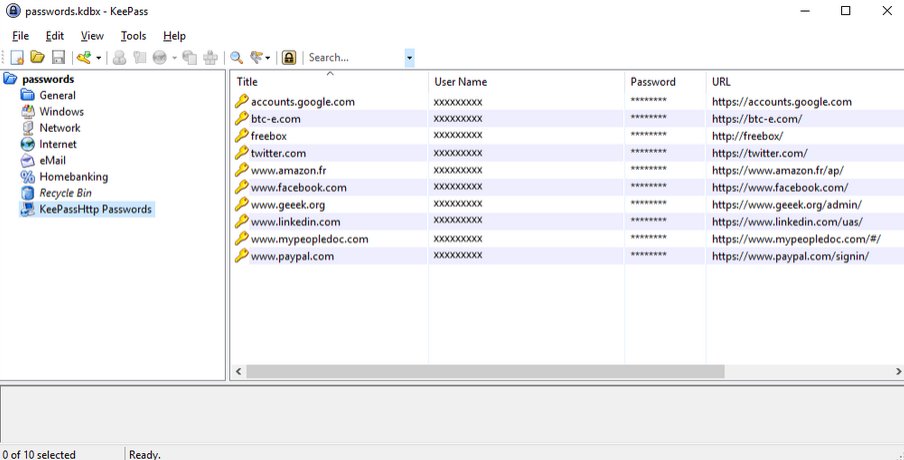The width and height of the screenshot is (904, 460).
Task: Click key icon of twitter.com entry
Action: 242,153
